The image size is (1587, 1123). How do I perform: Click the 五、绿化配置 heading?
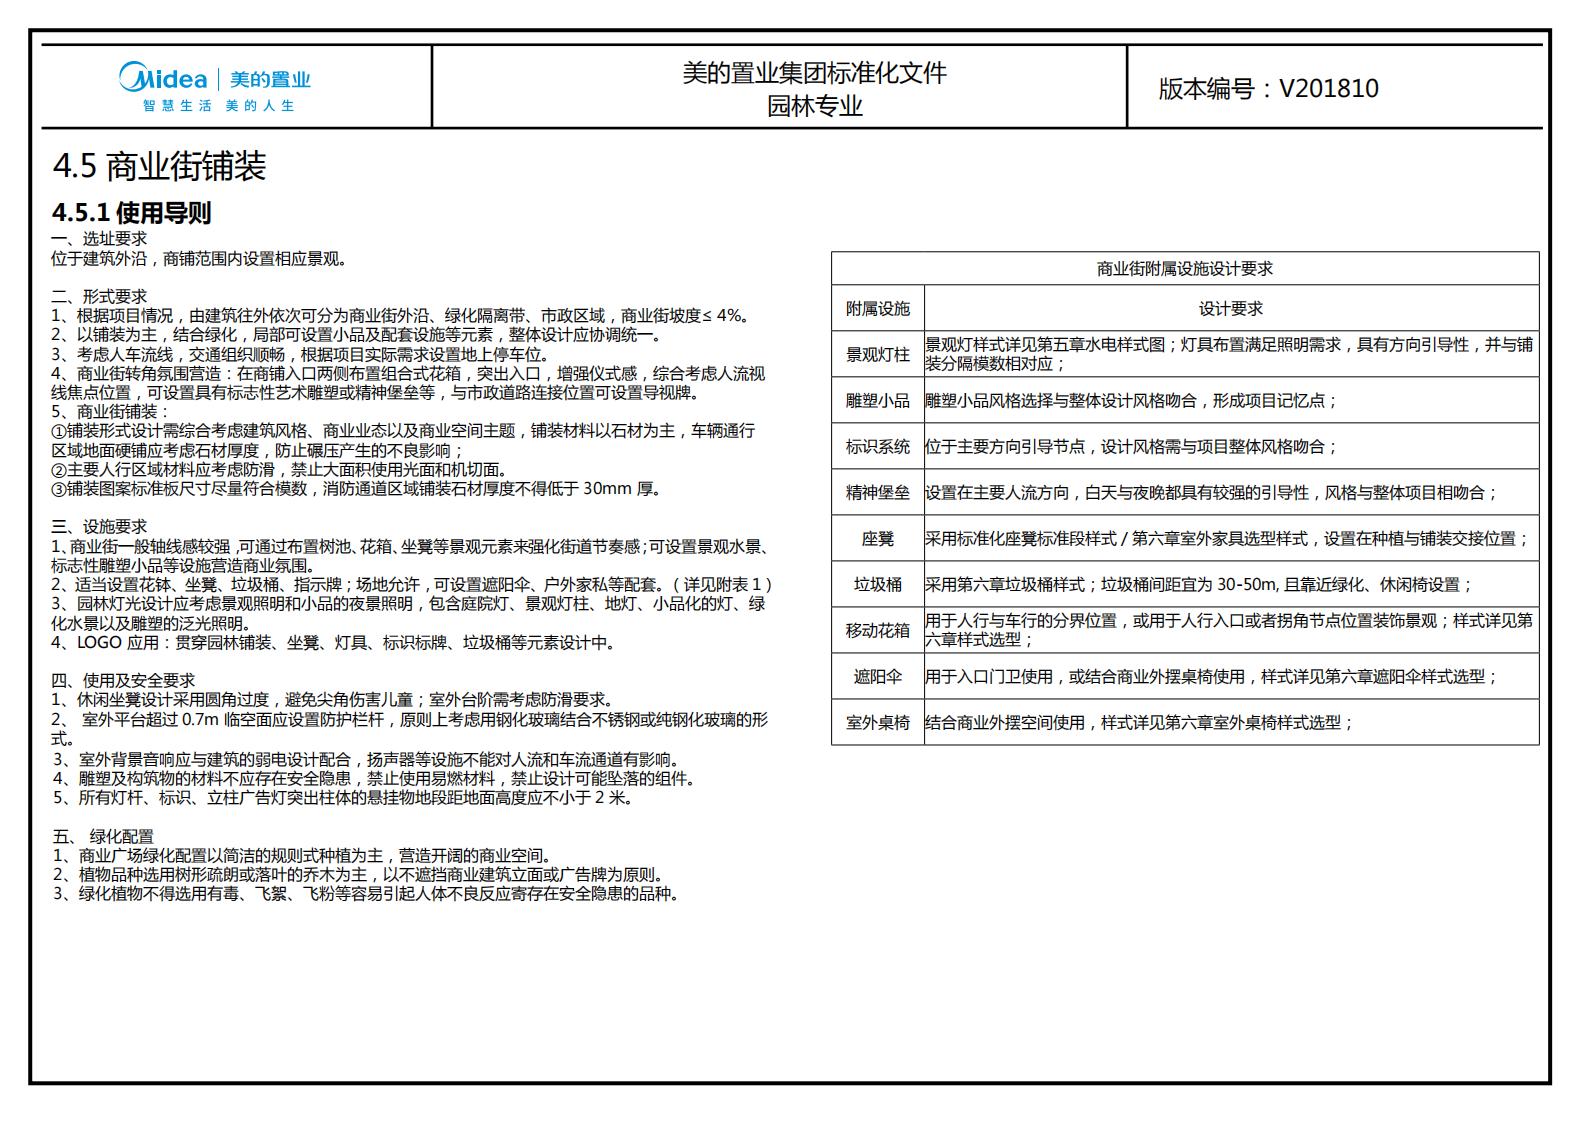(103, 836)
